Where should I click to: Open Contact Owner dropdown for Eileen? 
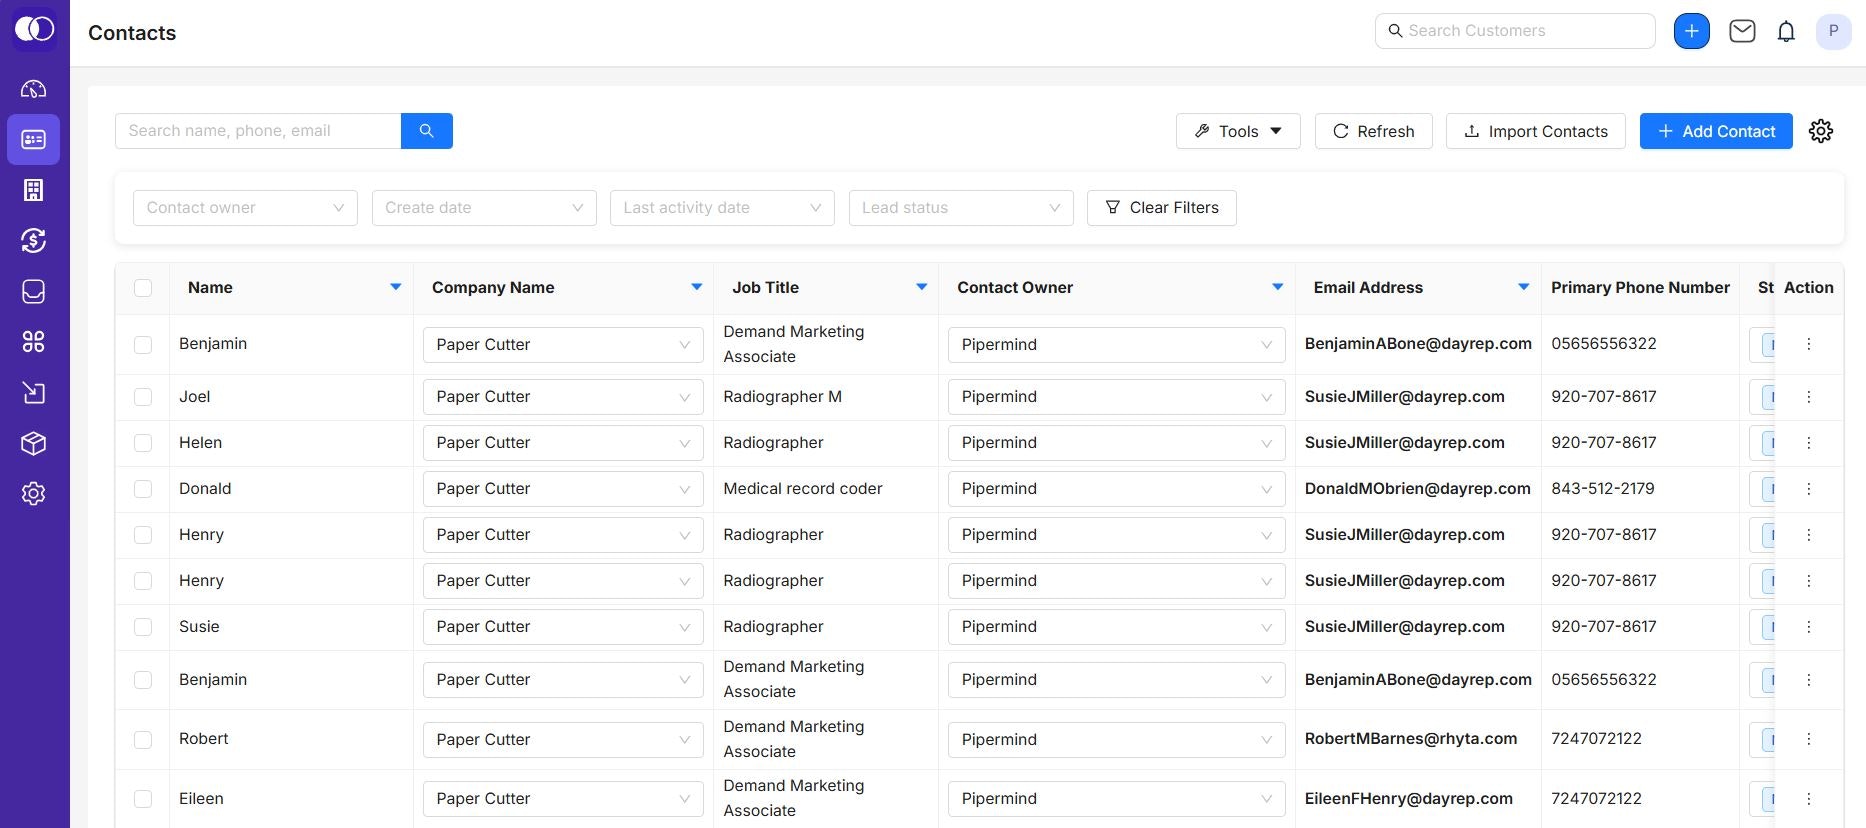(x=1116, y=799)
